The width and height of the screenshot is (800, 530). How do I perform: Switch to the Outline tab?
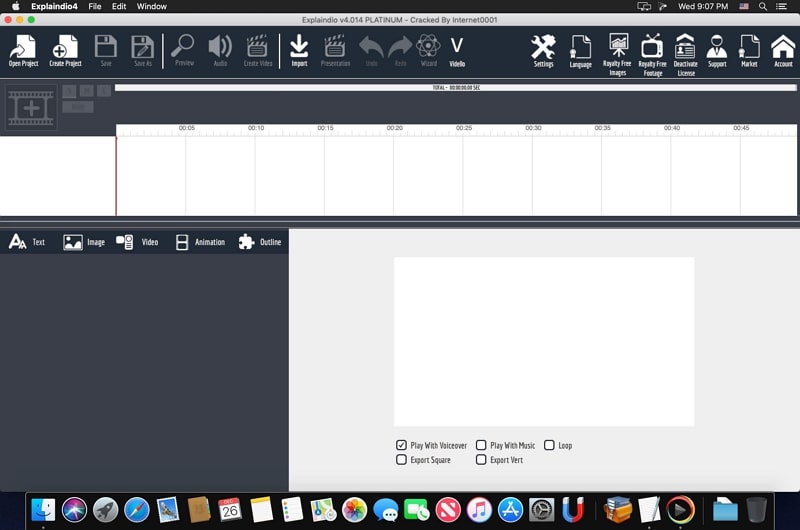pos(260,242)
